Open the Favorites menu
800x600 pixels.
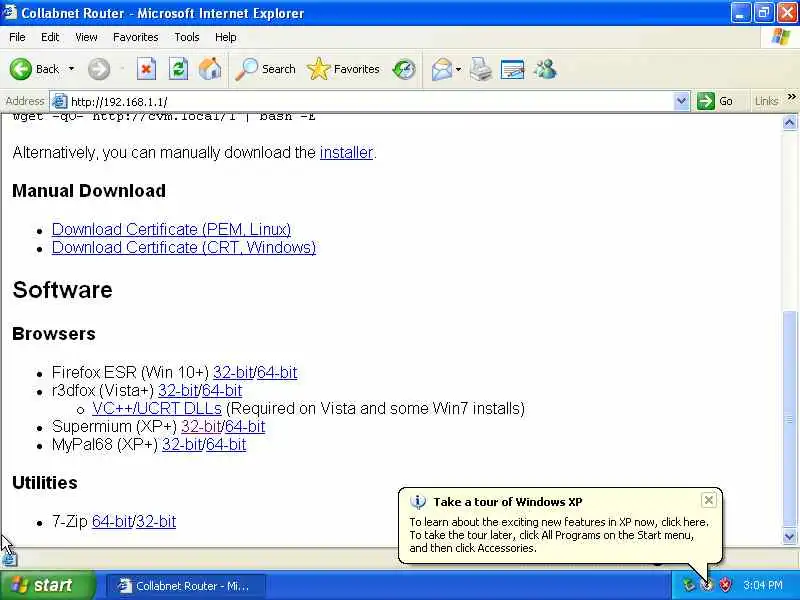tap(136, 37)
